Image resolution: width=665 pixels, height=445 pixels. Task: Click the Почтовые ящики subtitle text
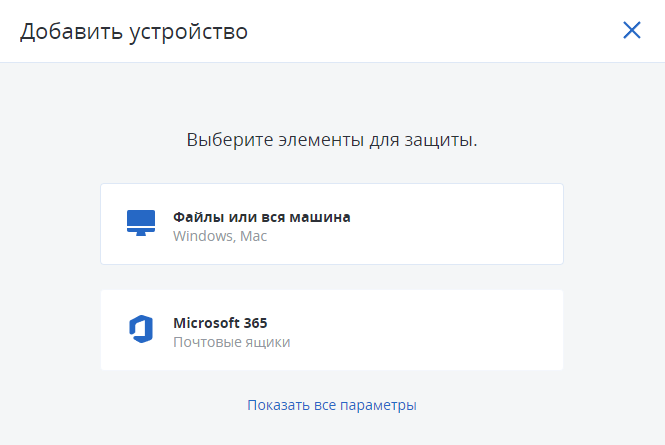click(232, 342)
